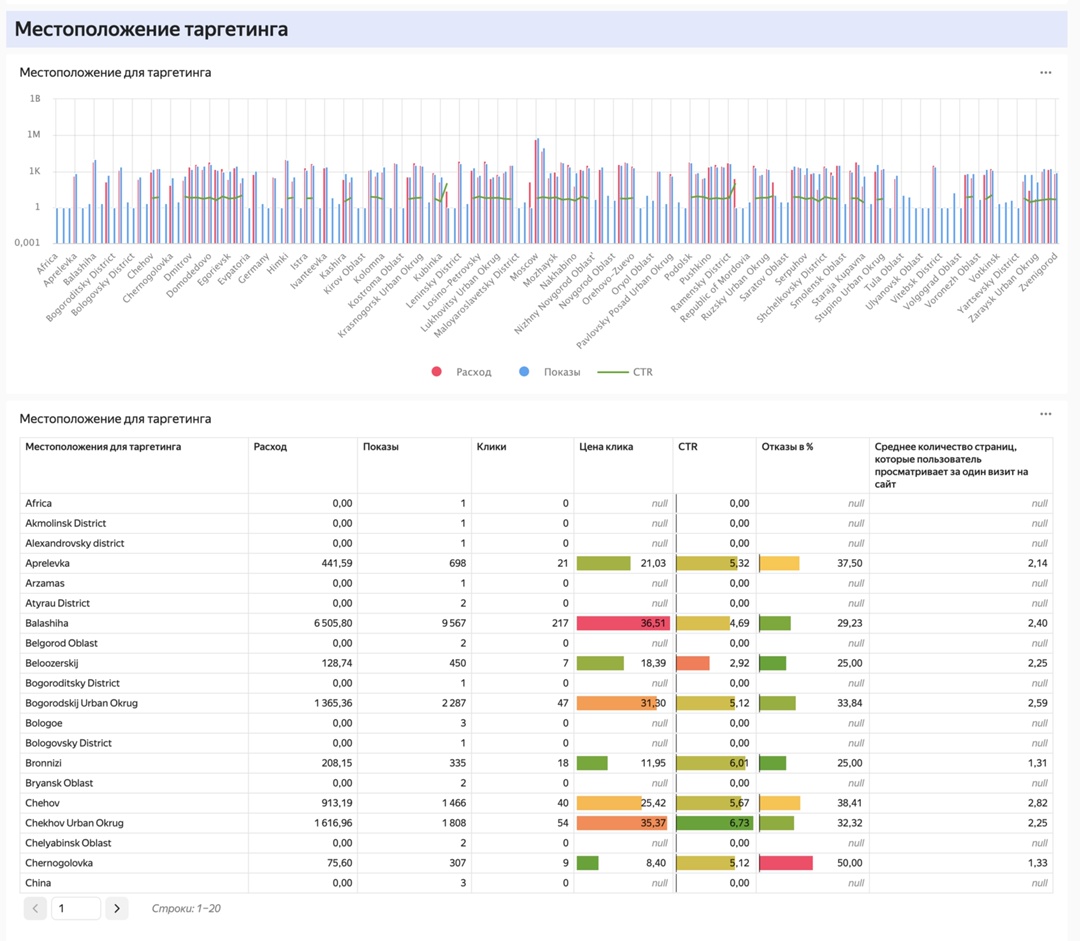Open the table widget's three-dot menu
1080x941 pixels.
tap(1045, 414)
